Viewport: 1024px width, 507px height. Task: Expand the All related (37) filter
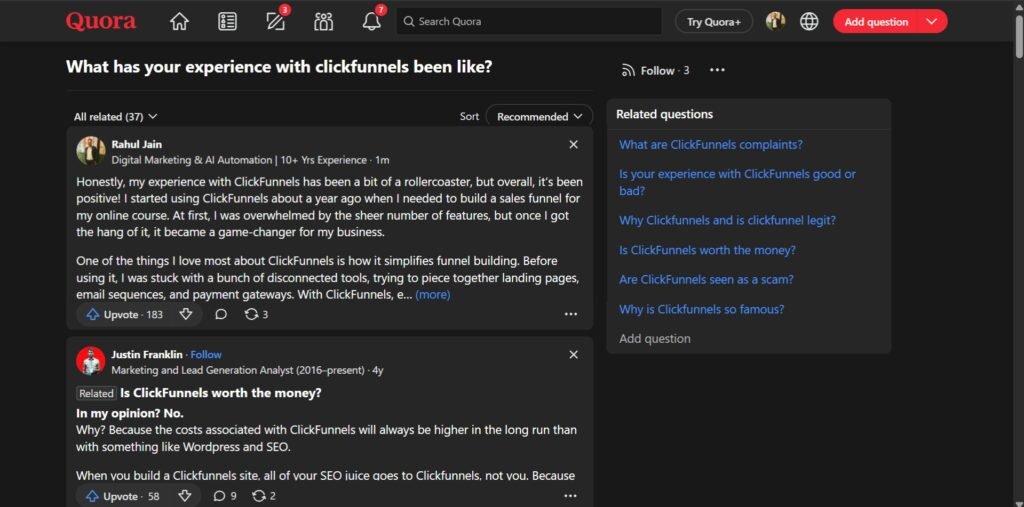pyautogui.click(x=116, y=116)
